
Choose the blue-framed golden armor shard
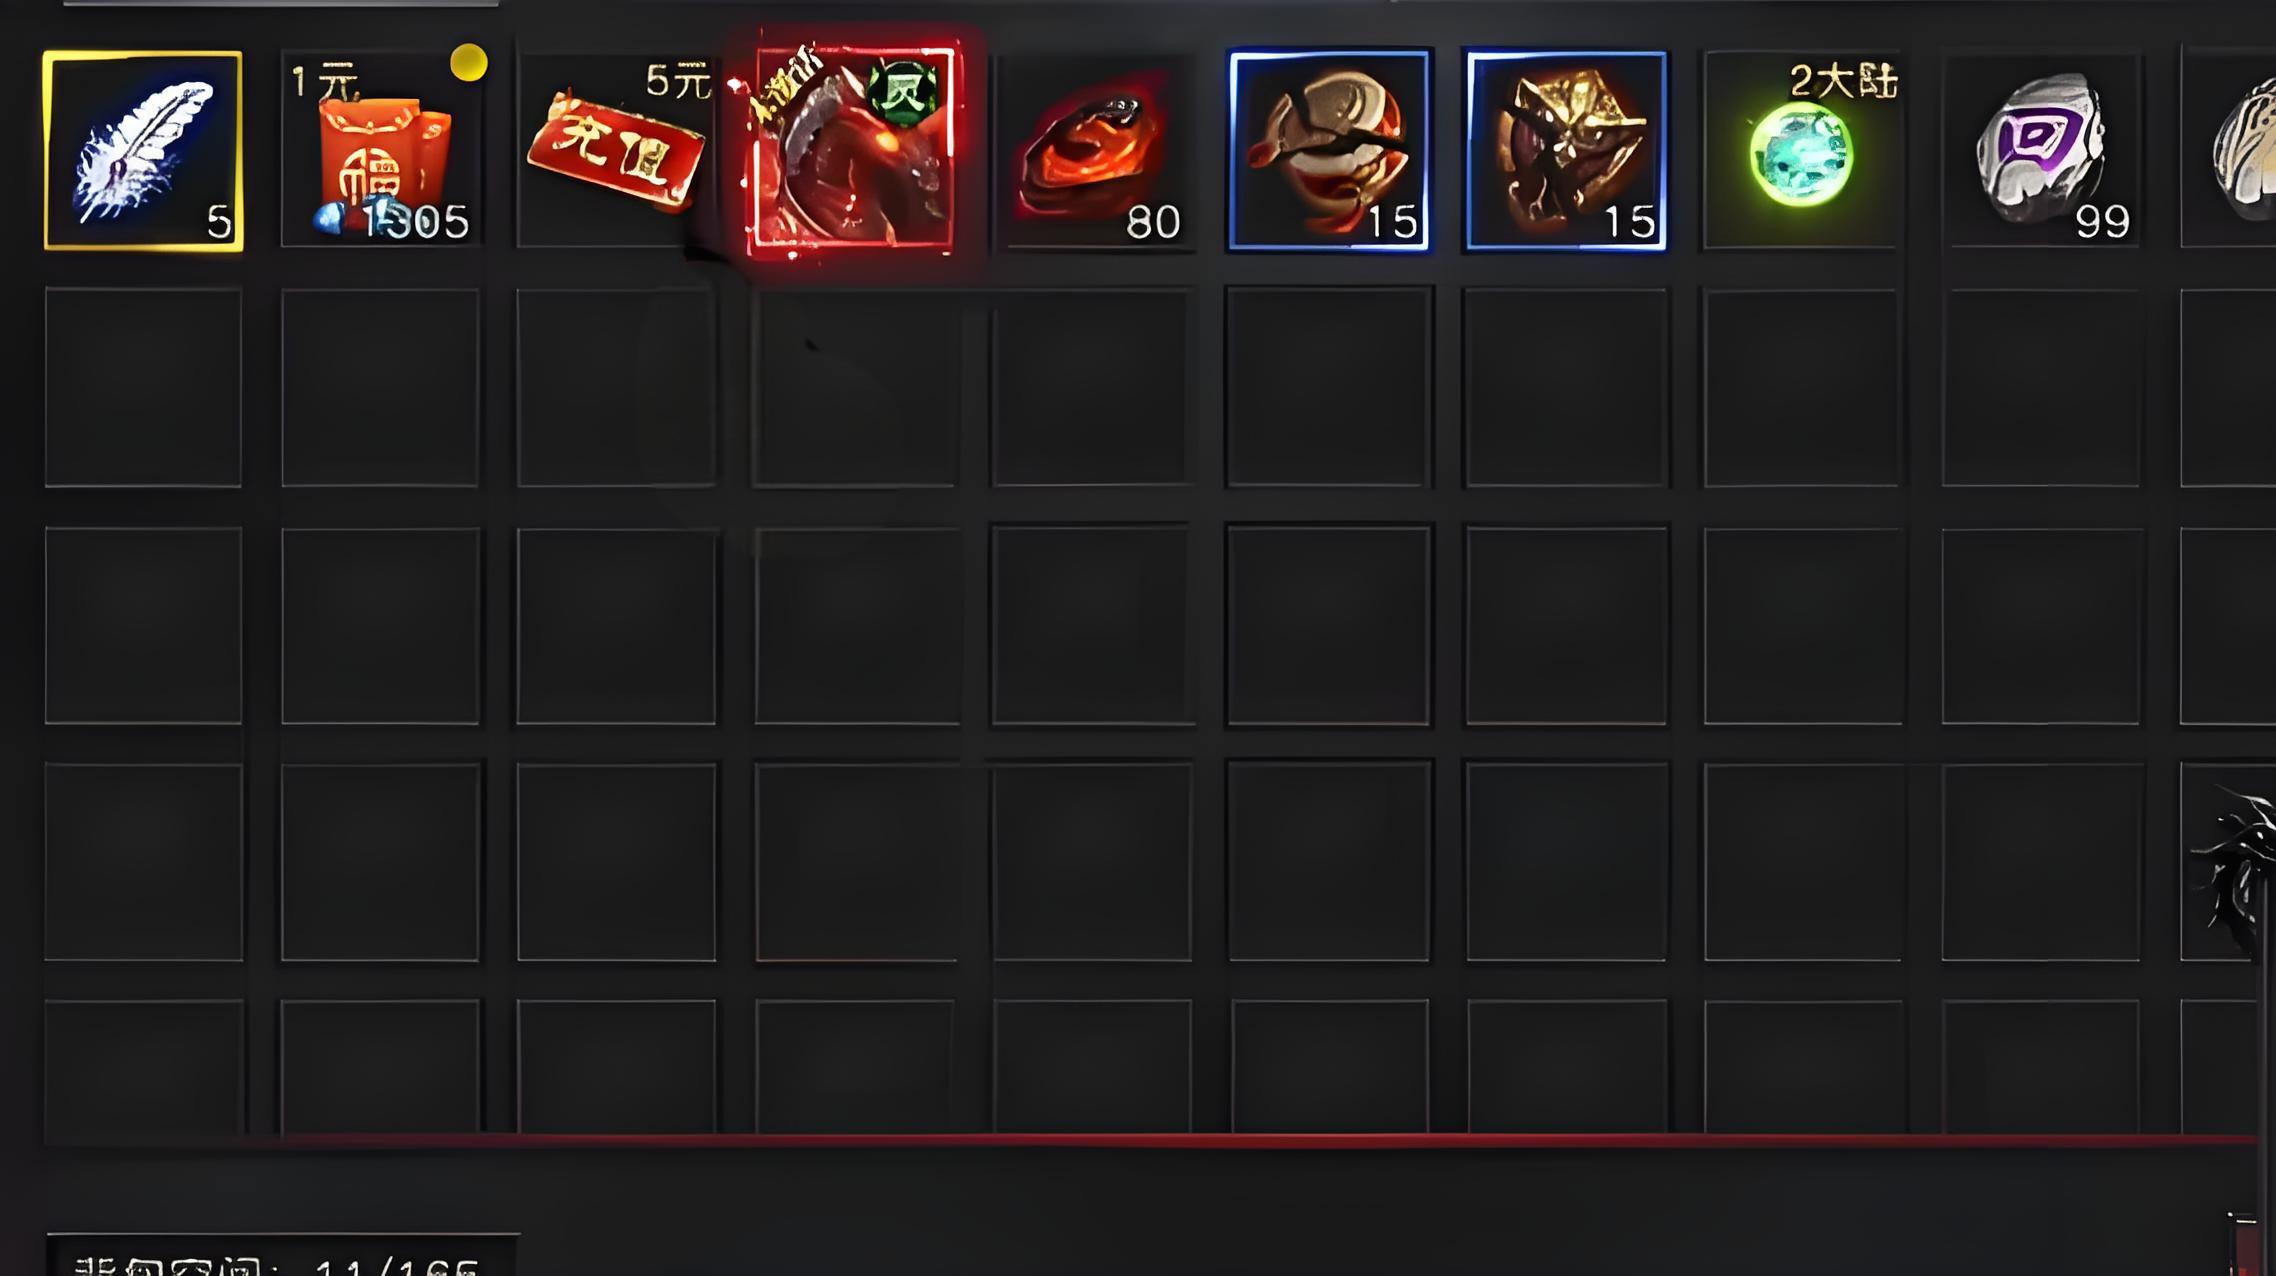pos(1566,150)
